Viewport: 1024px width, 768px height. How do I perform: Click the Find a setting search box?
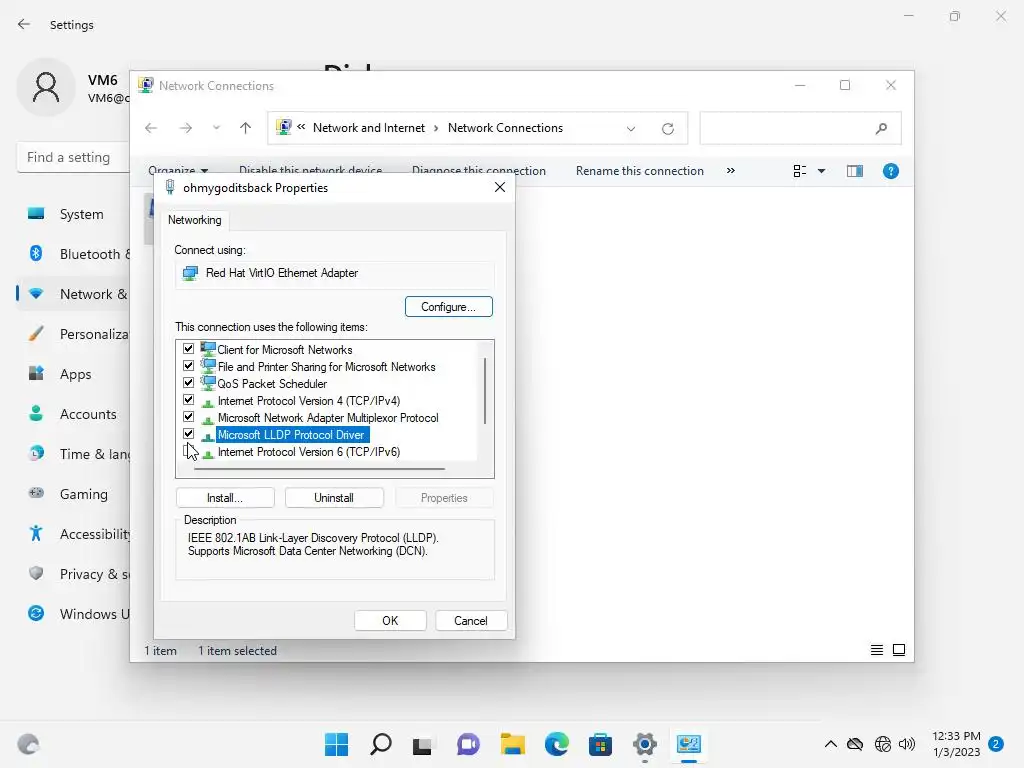click(73, 157)
